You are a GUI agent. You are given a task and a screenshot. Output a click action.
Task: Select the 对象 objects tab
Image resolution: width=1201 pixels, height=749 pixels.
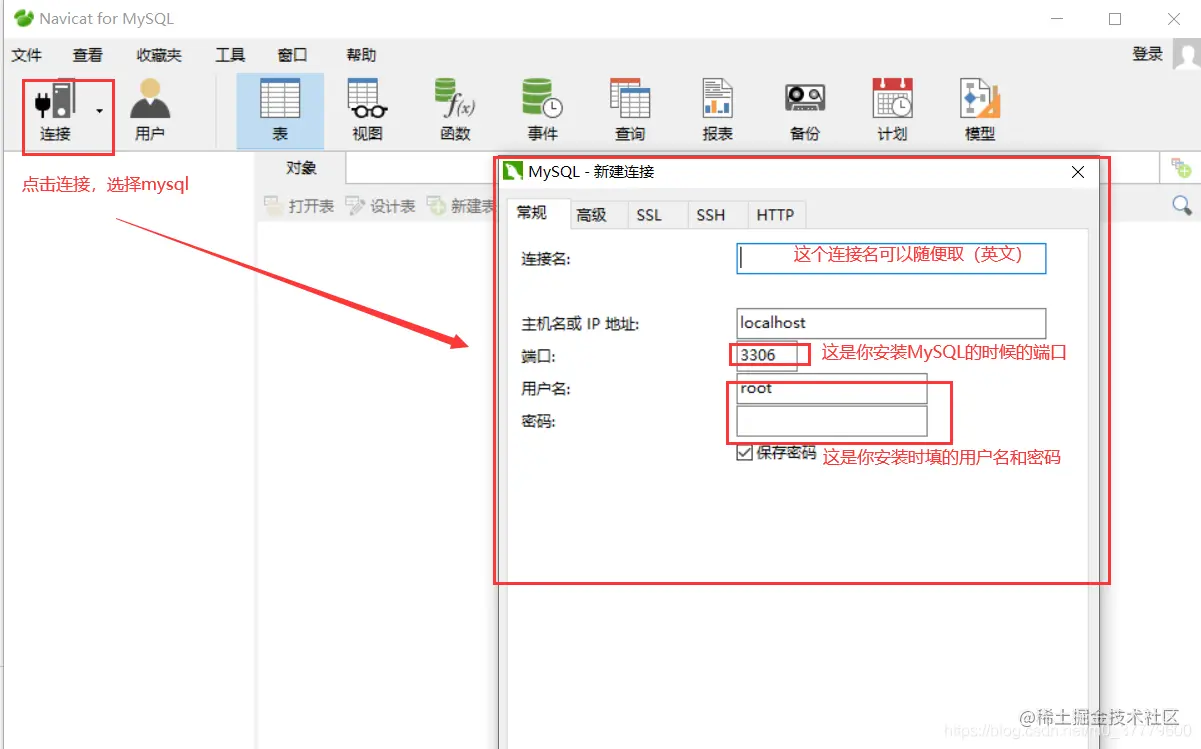coord(301,168)
